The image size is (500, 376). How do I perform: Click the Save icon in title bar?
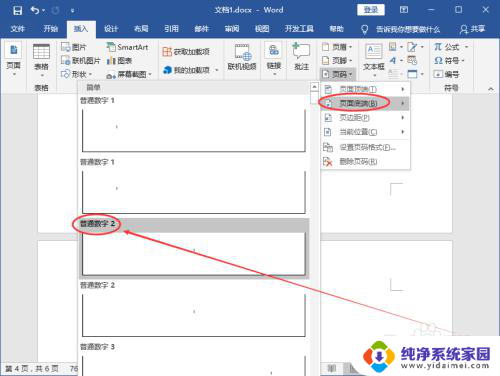click(x=17, y=10)
